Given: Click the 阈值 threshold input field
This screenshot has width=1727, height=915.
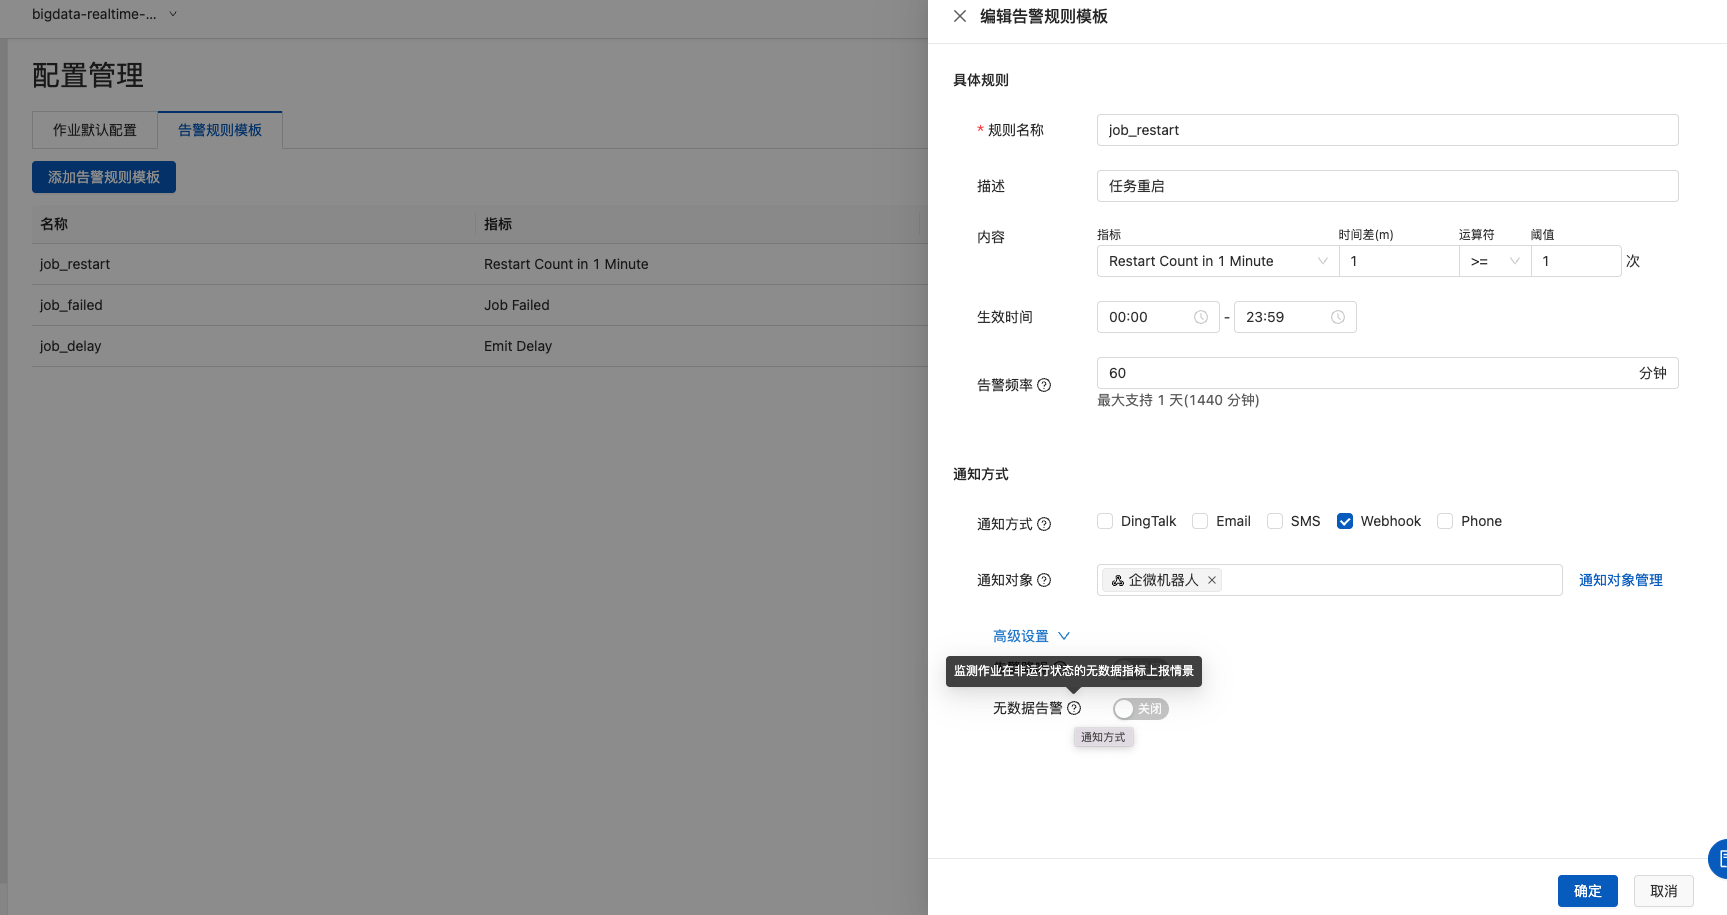Looking at the screenshot, I should 1576,261.
